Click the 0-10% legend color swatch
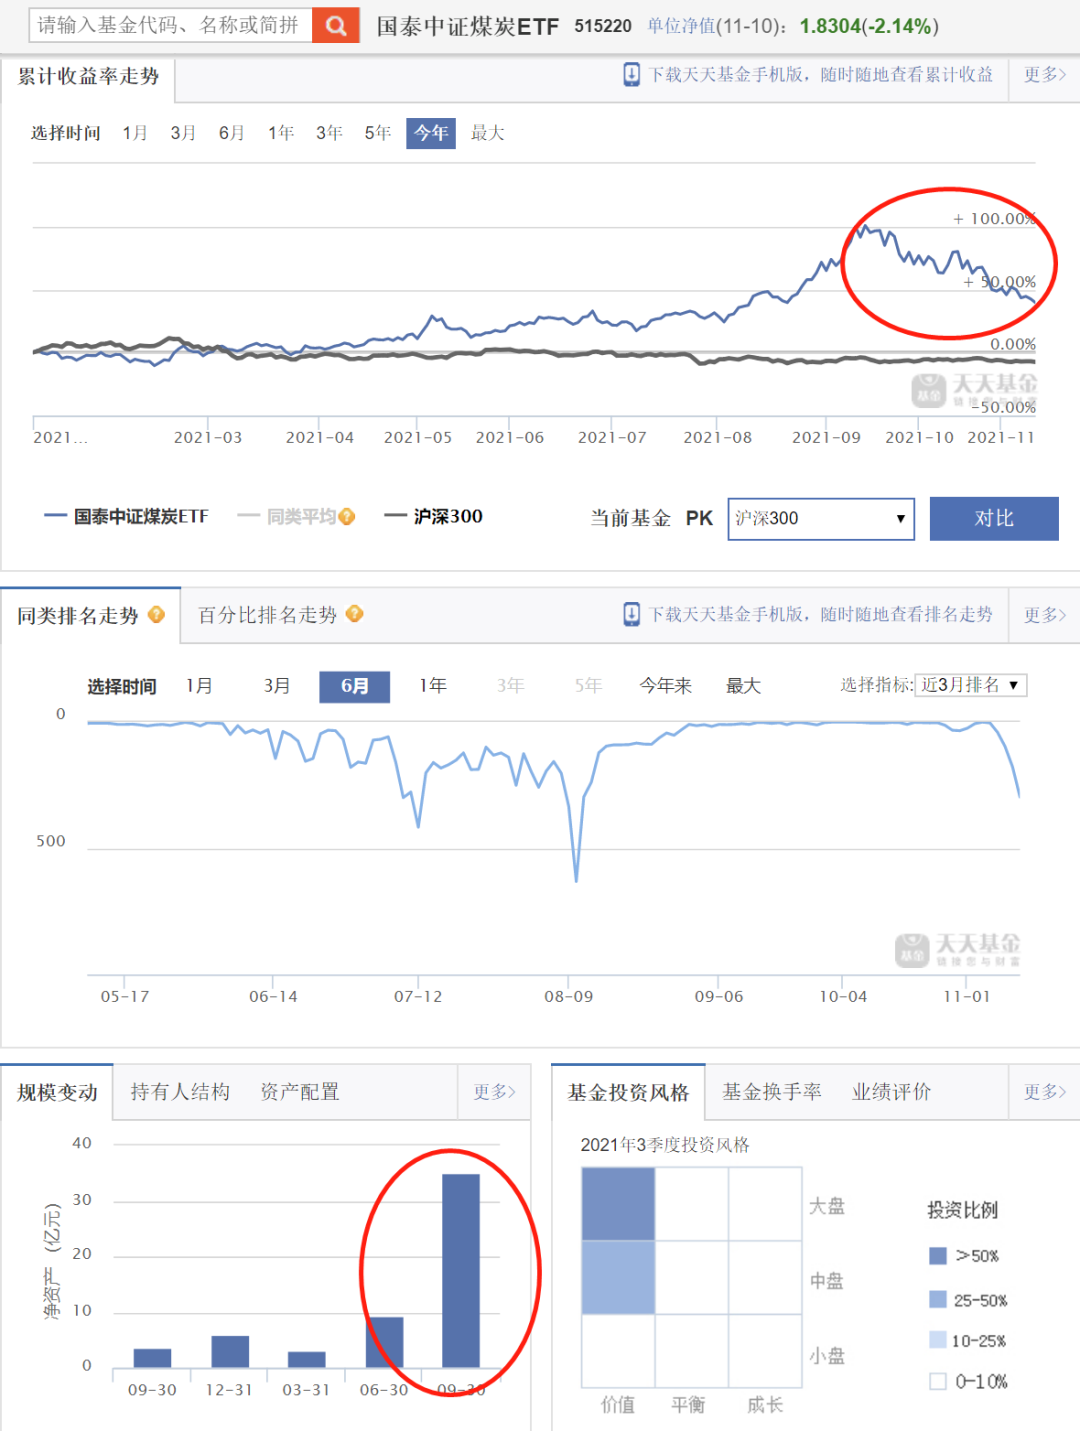This screenshot has width=1080, height=1431. point(938,1381)
